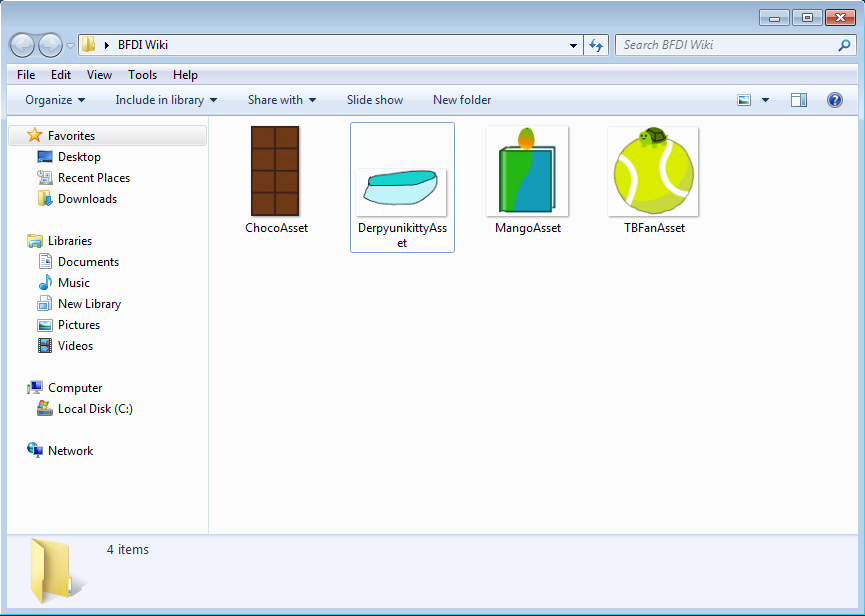Open the ChocoAsset chocolate bar image
The height and width of the screenshot is (616, 865).
[276, 171]
